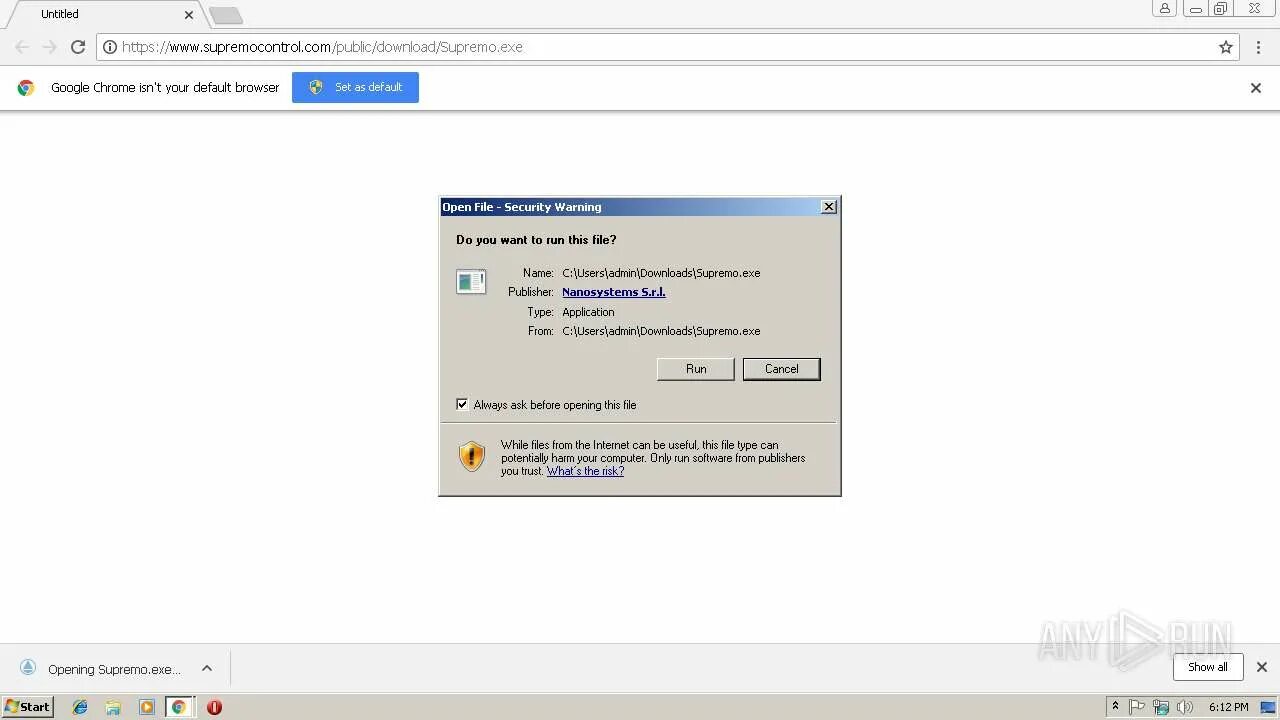Click Cancel in the Security Warning dialog
This screenshot has height=720, width=1280.
coord(782,369)
